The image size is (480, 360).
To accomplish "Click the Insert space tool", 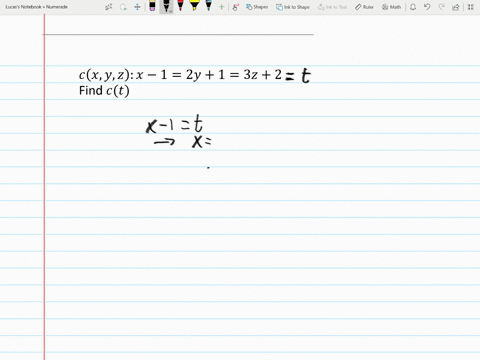I will [x=137, y=7].
